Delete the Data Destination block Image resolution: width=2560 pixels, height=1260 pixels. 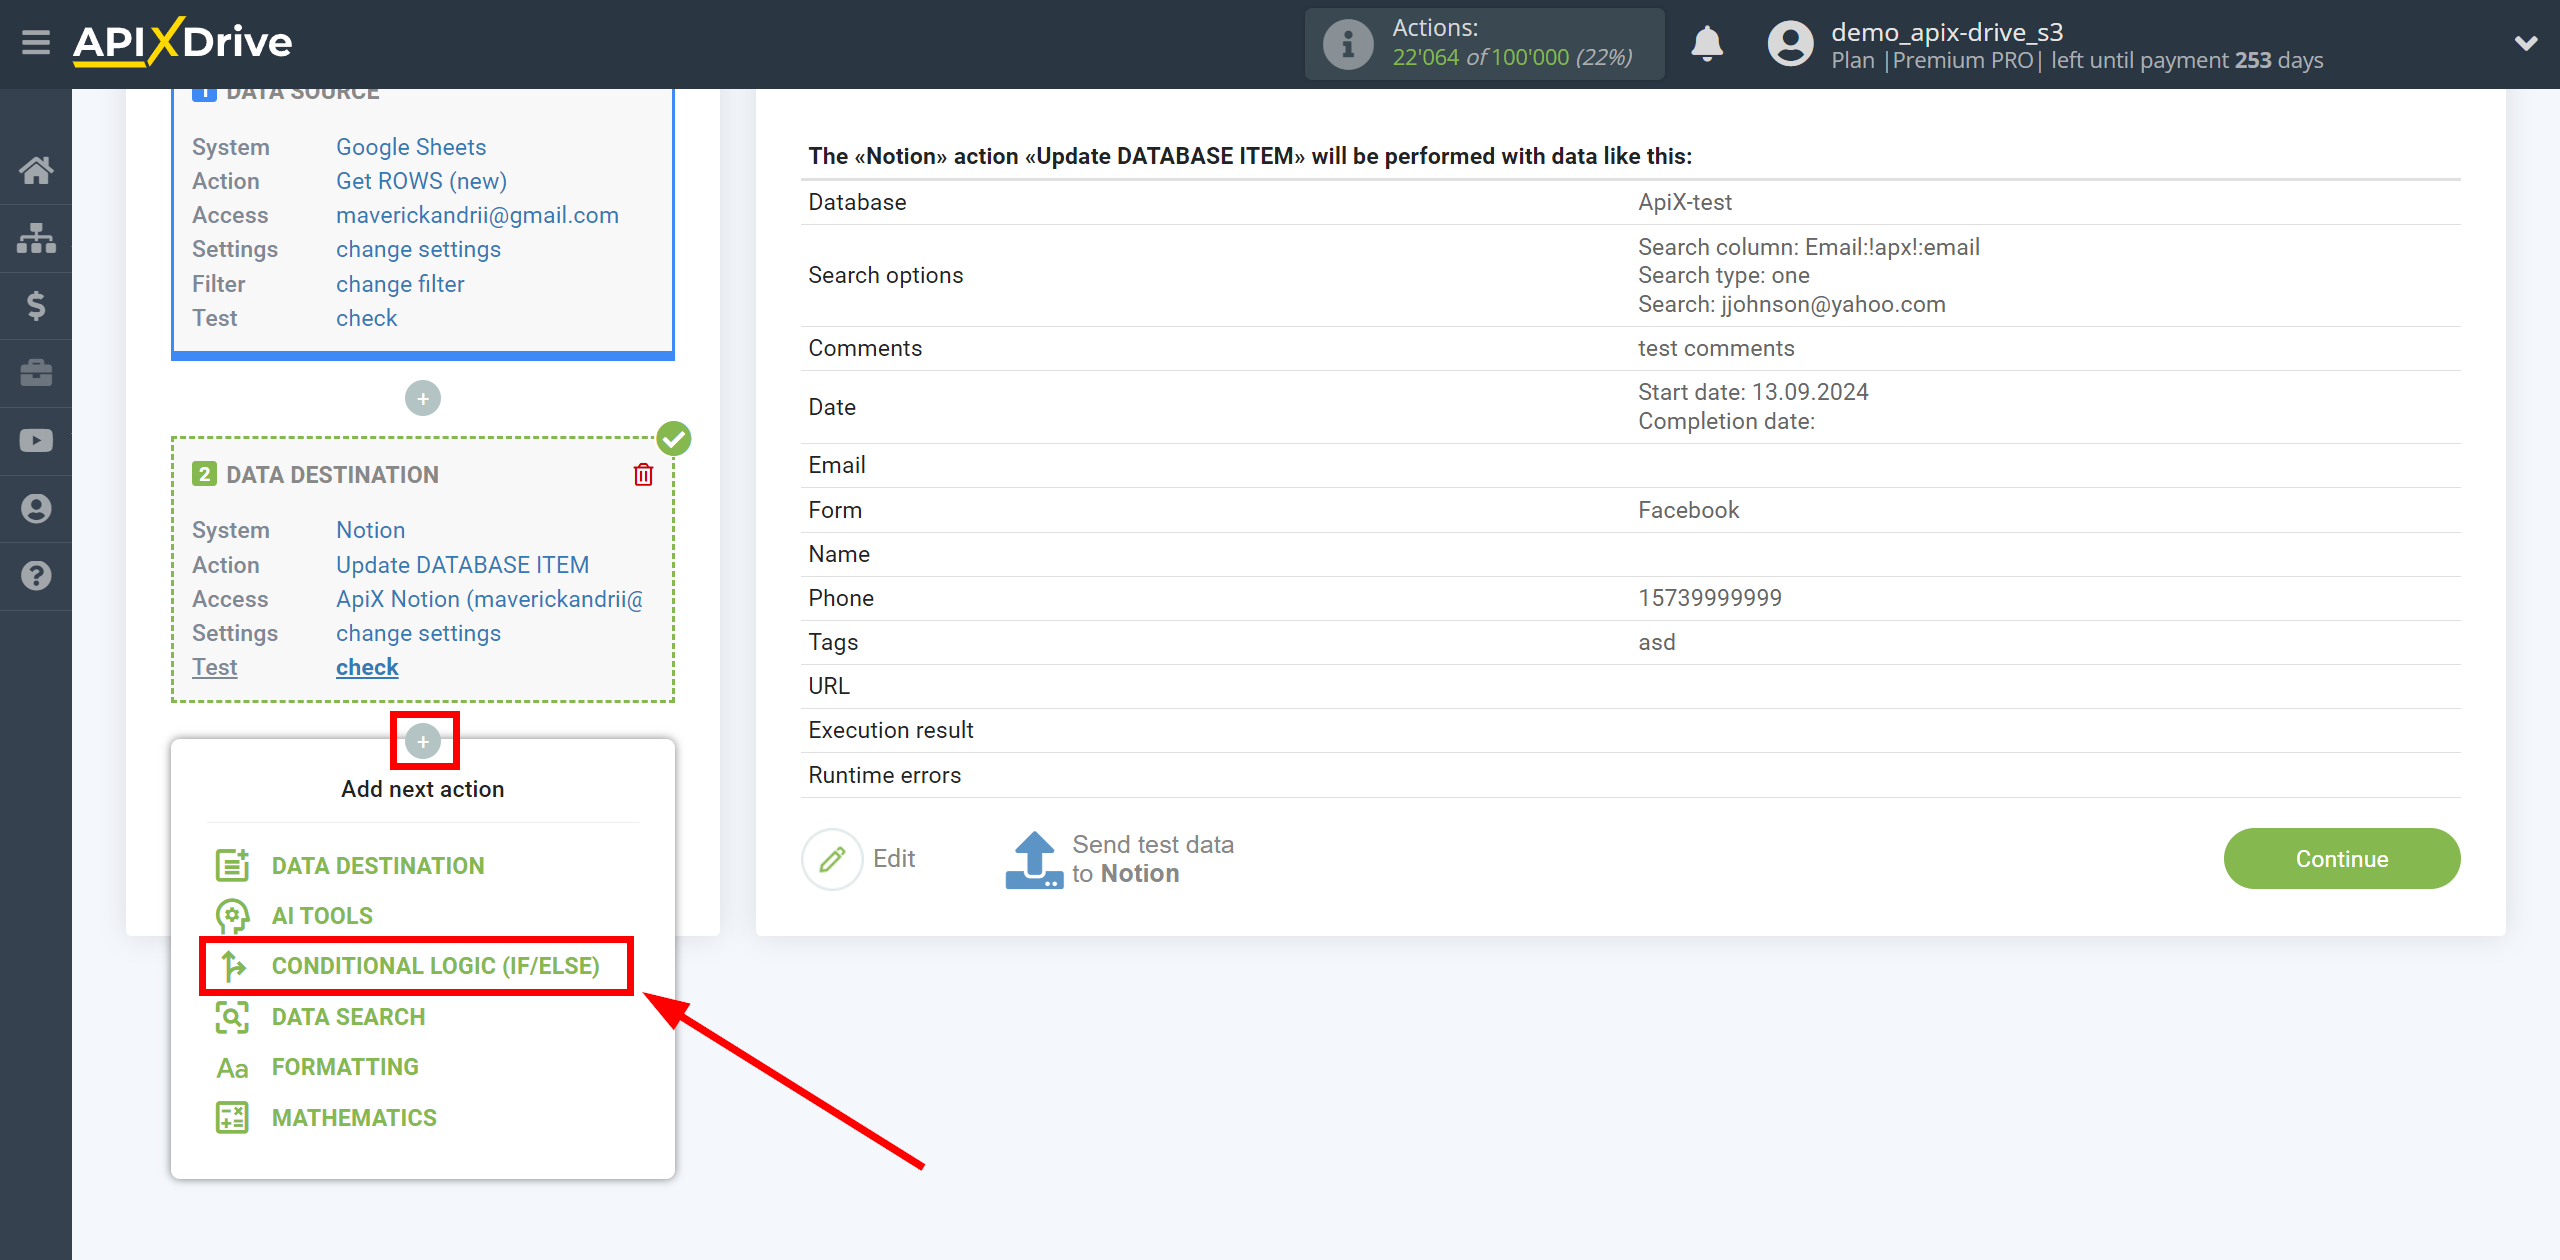click(643, 475)
